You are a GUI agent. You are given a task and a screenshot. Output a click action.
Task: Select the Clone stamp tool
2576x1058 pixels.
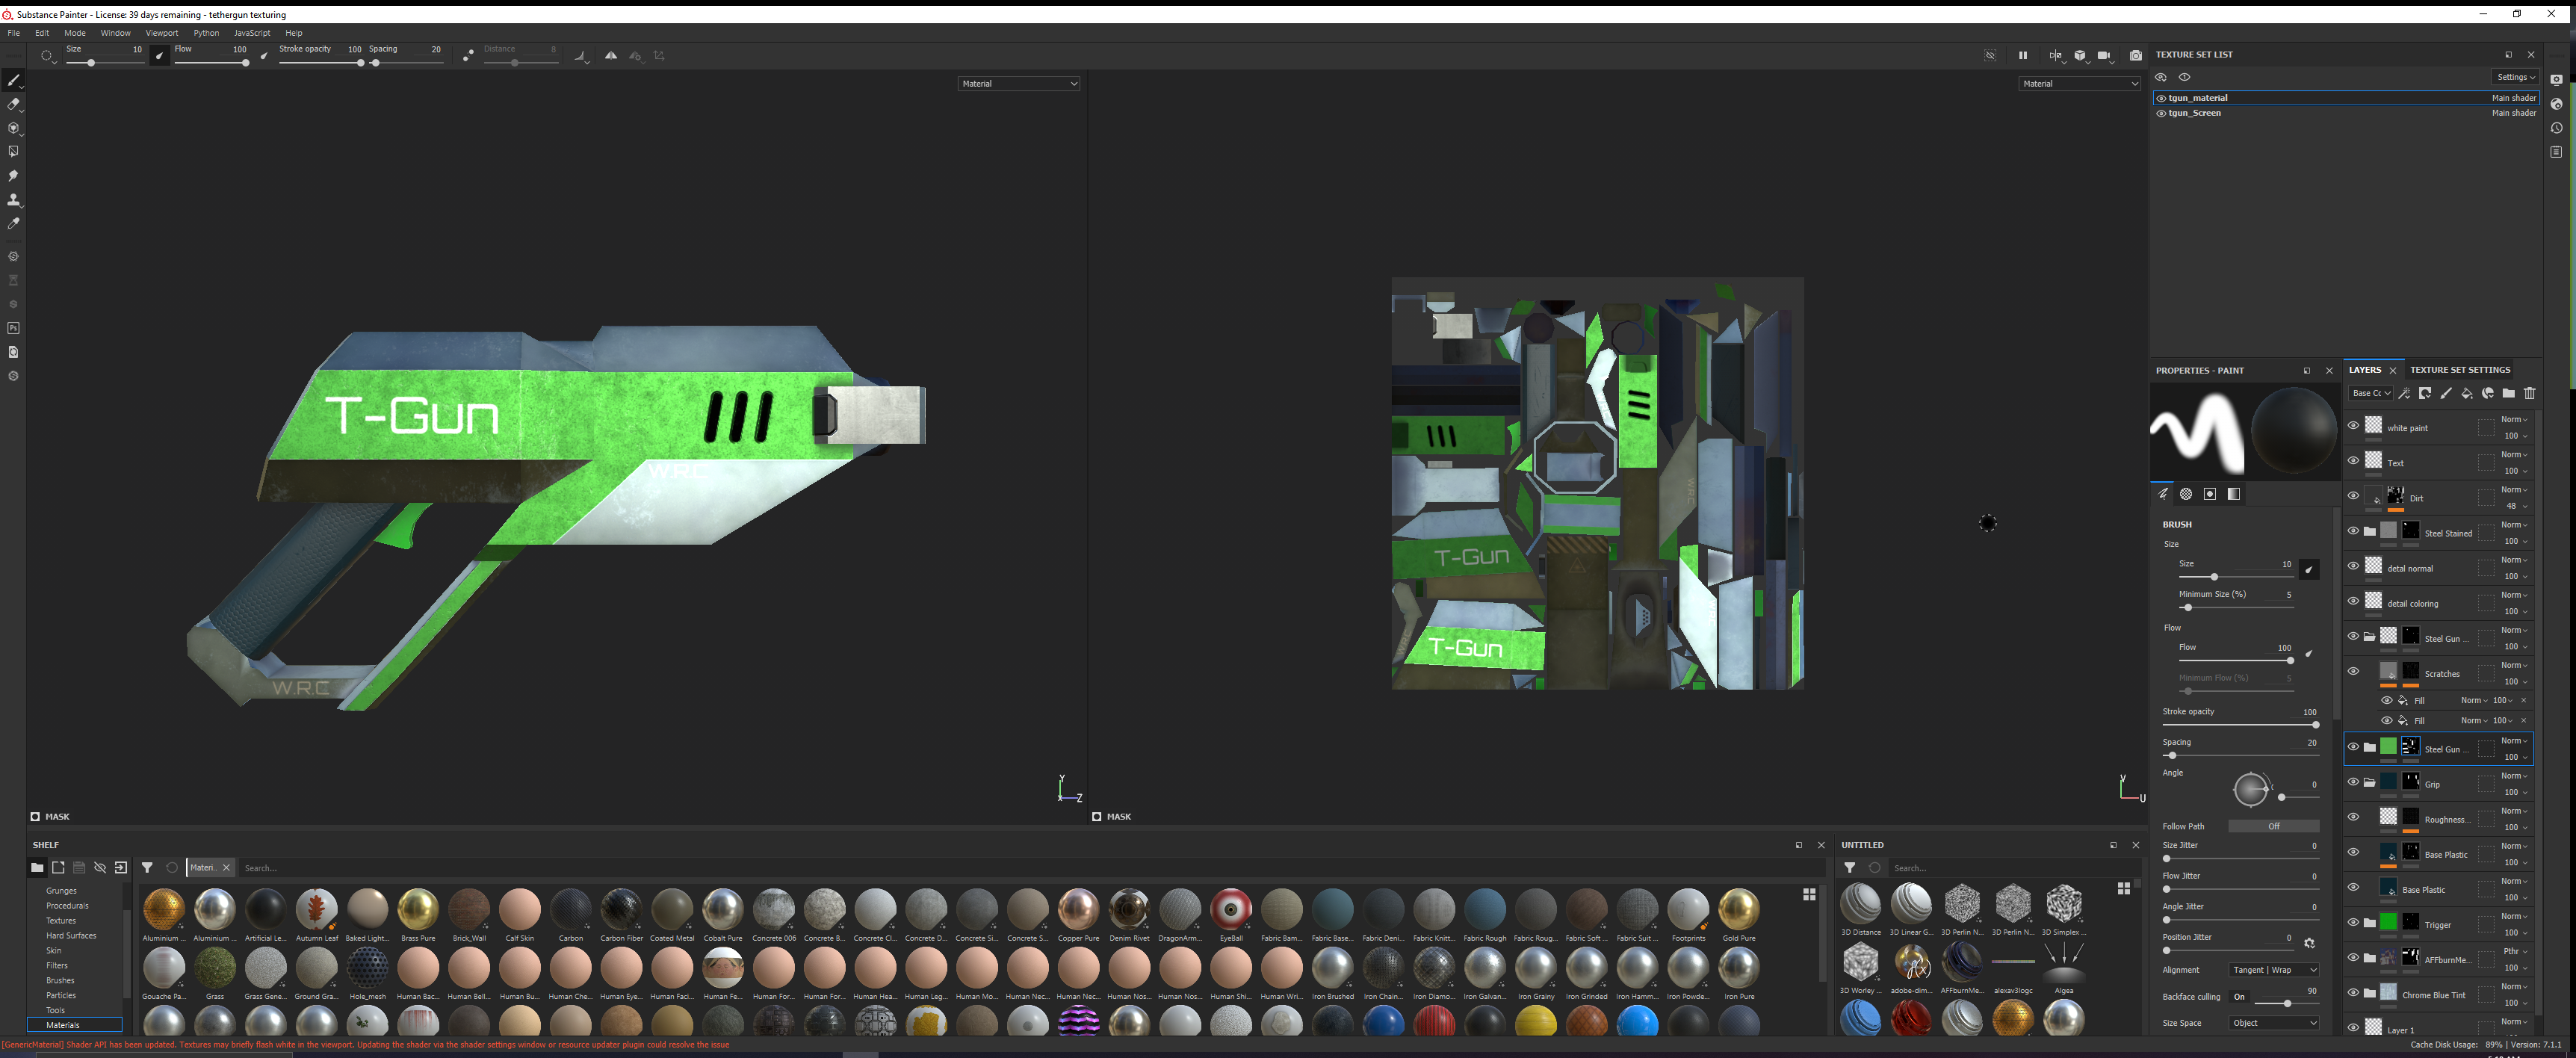coord(13,200)
